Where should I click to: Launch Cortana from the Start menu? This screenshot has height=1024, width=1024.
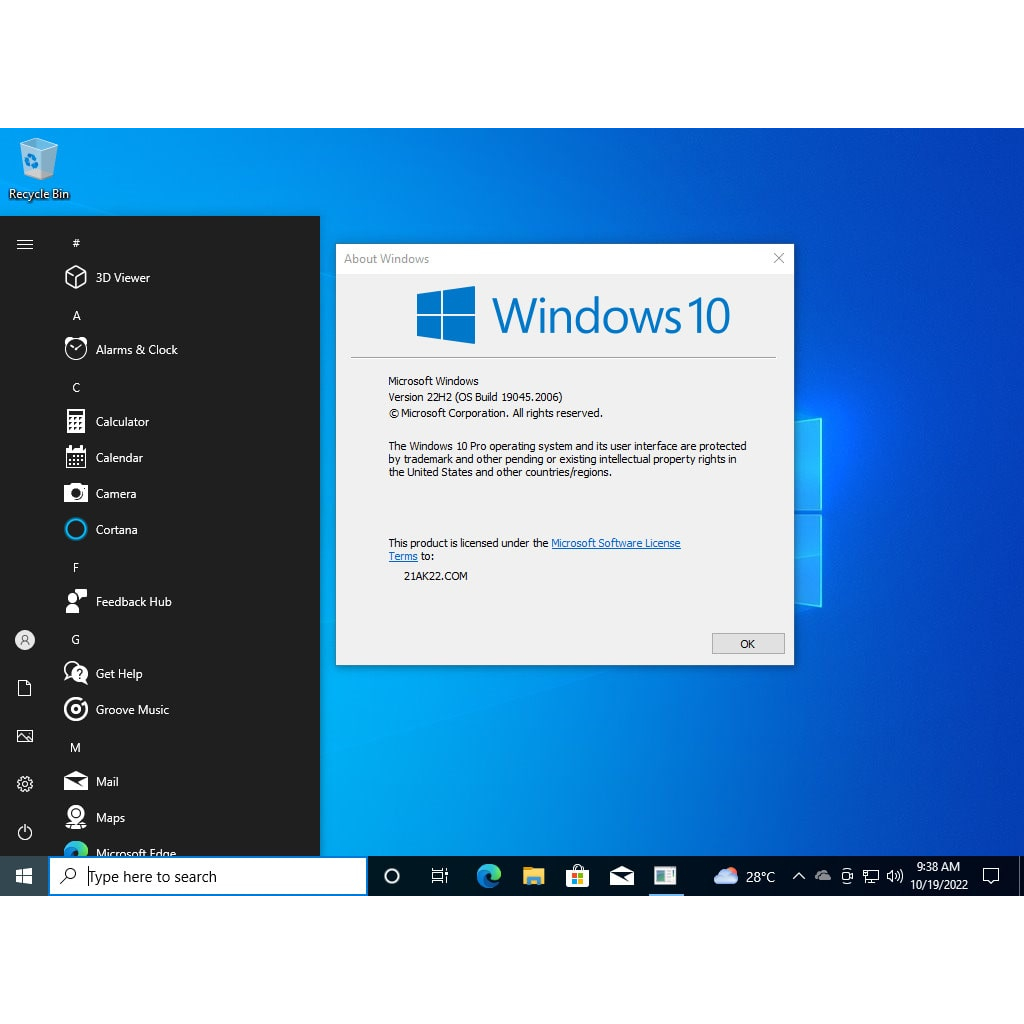tap(116, 530)
